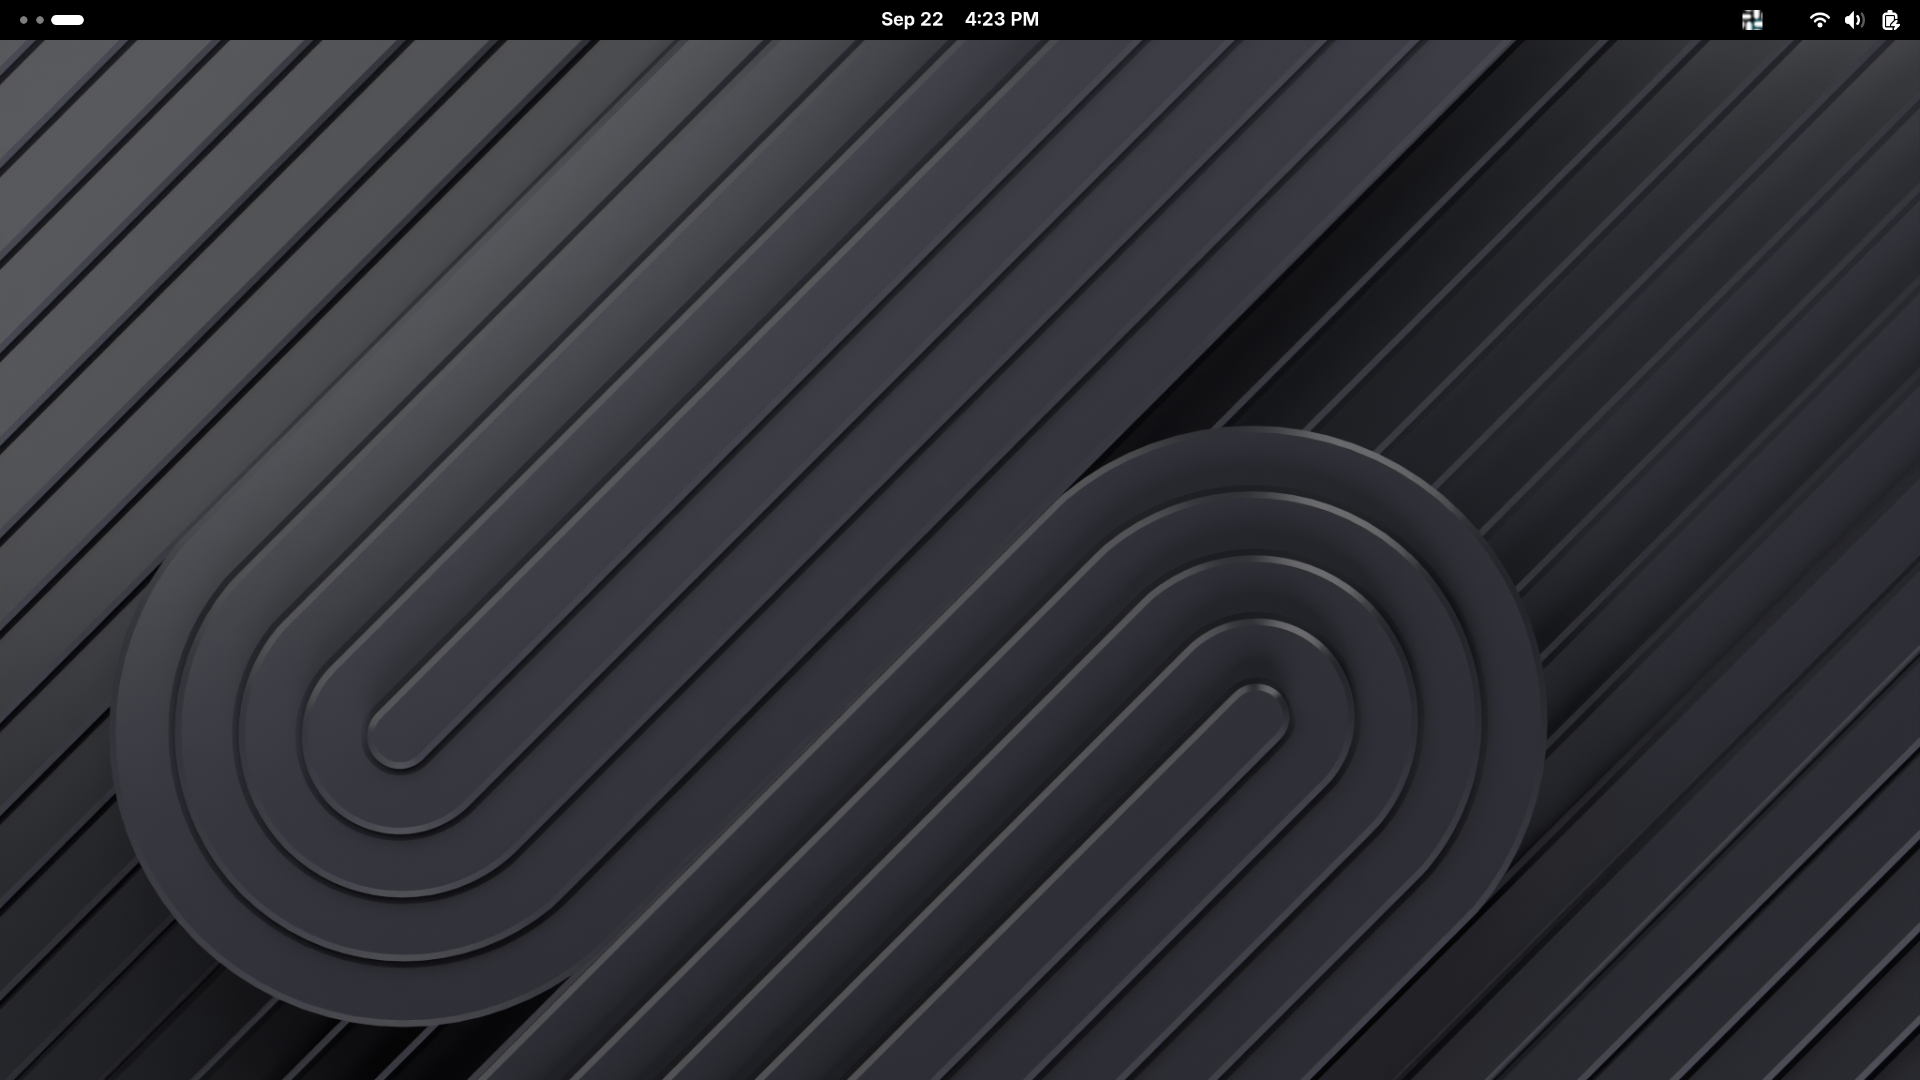The width and height of the screenshot is (1920, 1080).
Task: Open network options via Wi-Fi indicator
Action: [x=1819, y=20]
